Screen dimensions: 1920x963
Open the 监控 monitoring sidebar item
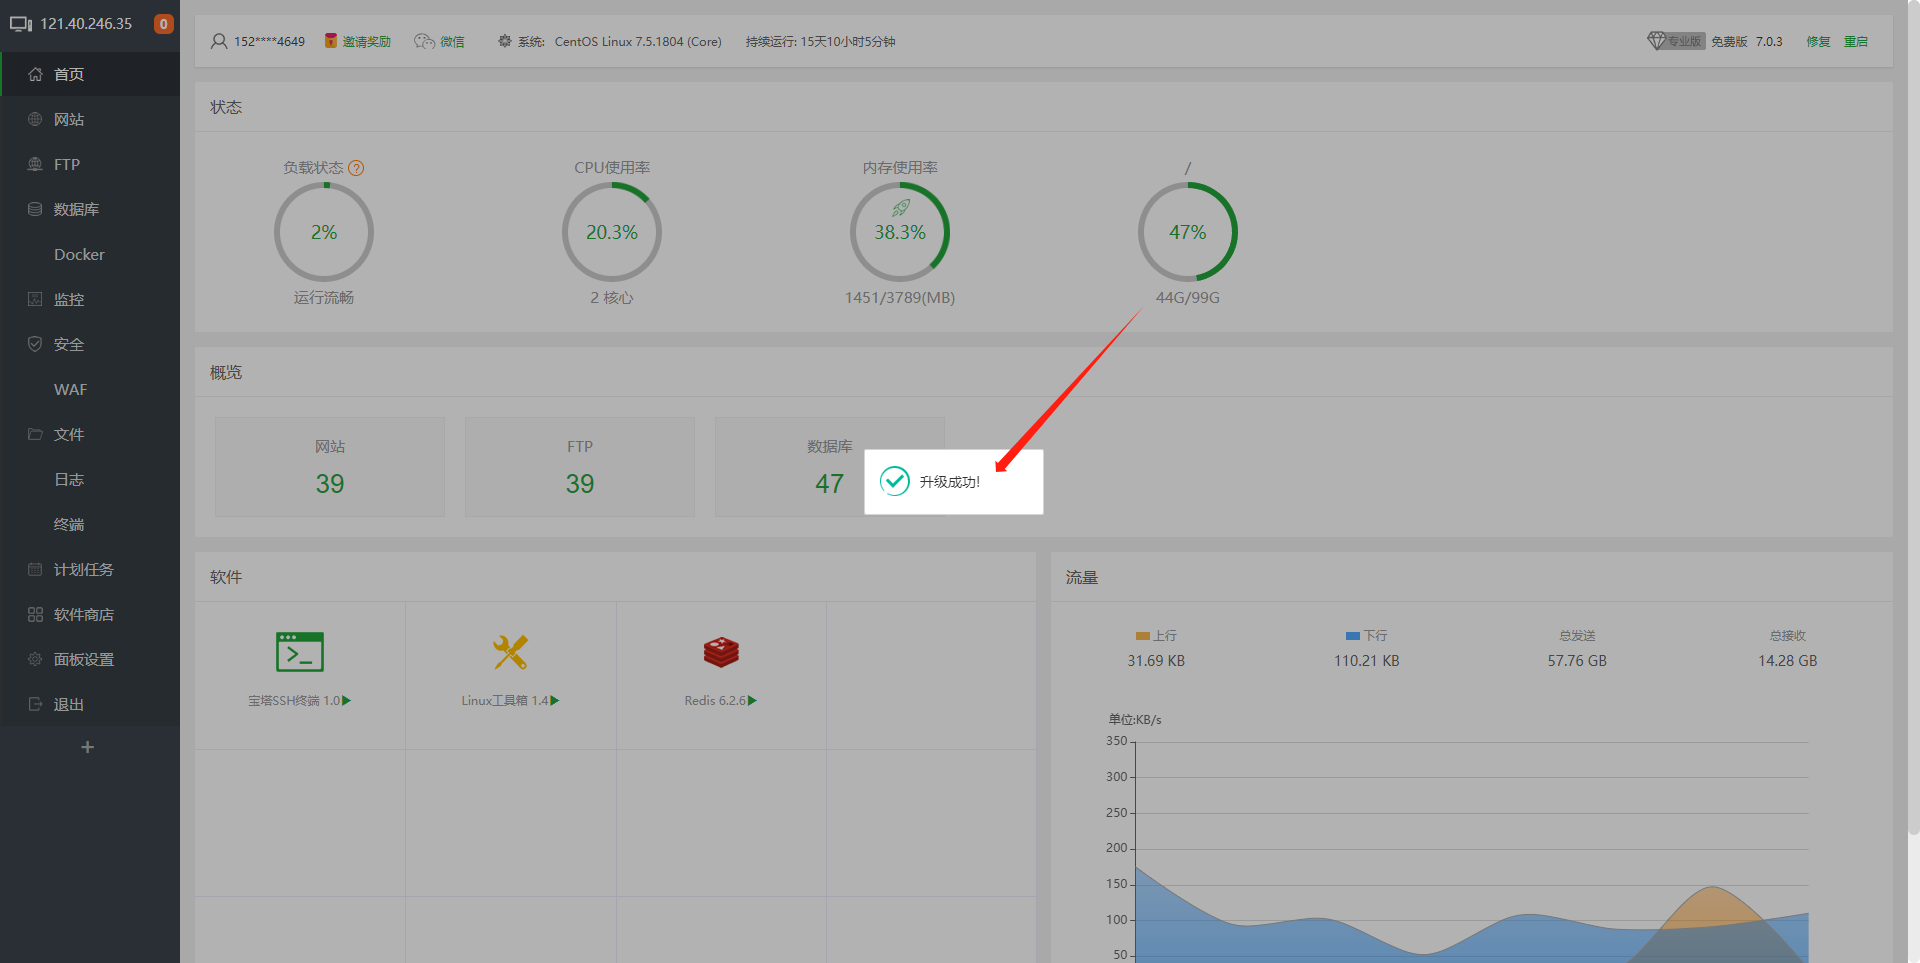coord(90,299)
